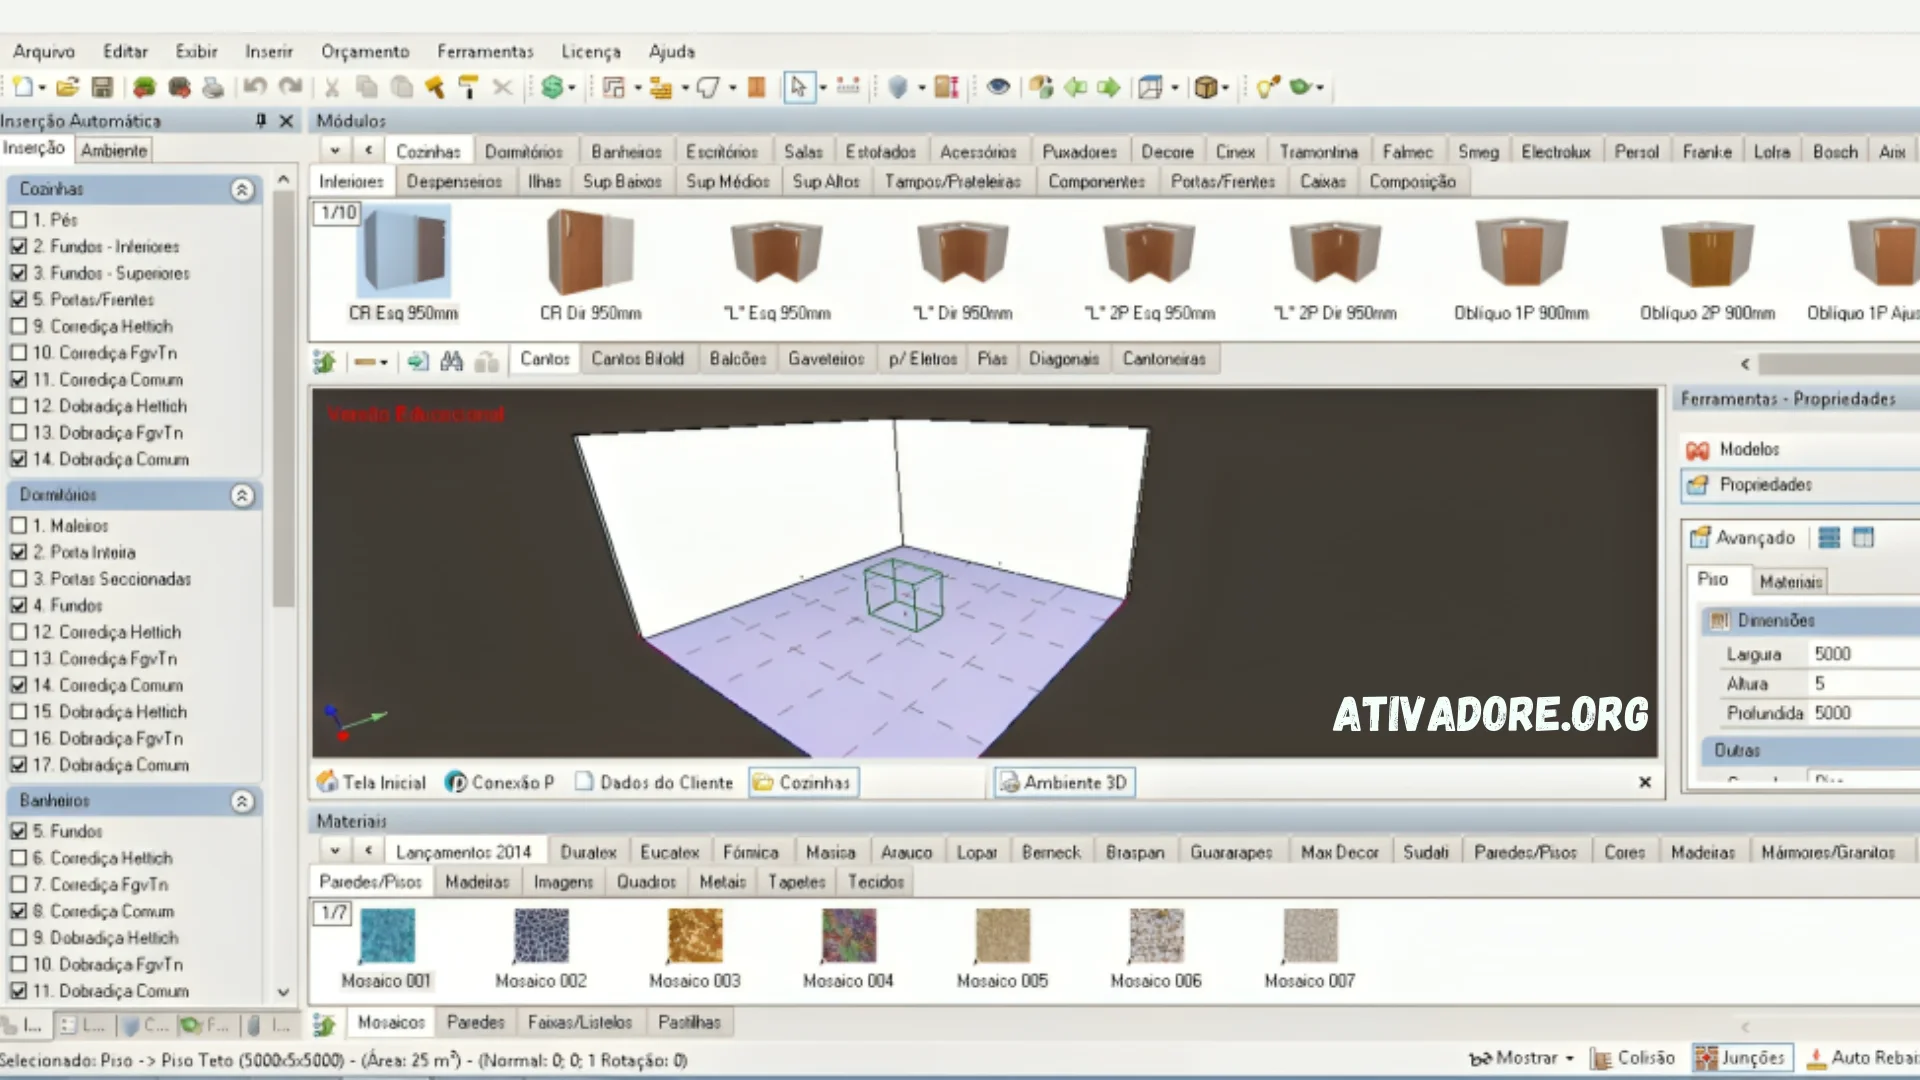
Task: Click the 3D box icon in toolbar
Action: point(1206,88)
